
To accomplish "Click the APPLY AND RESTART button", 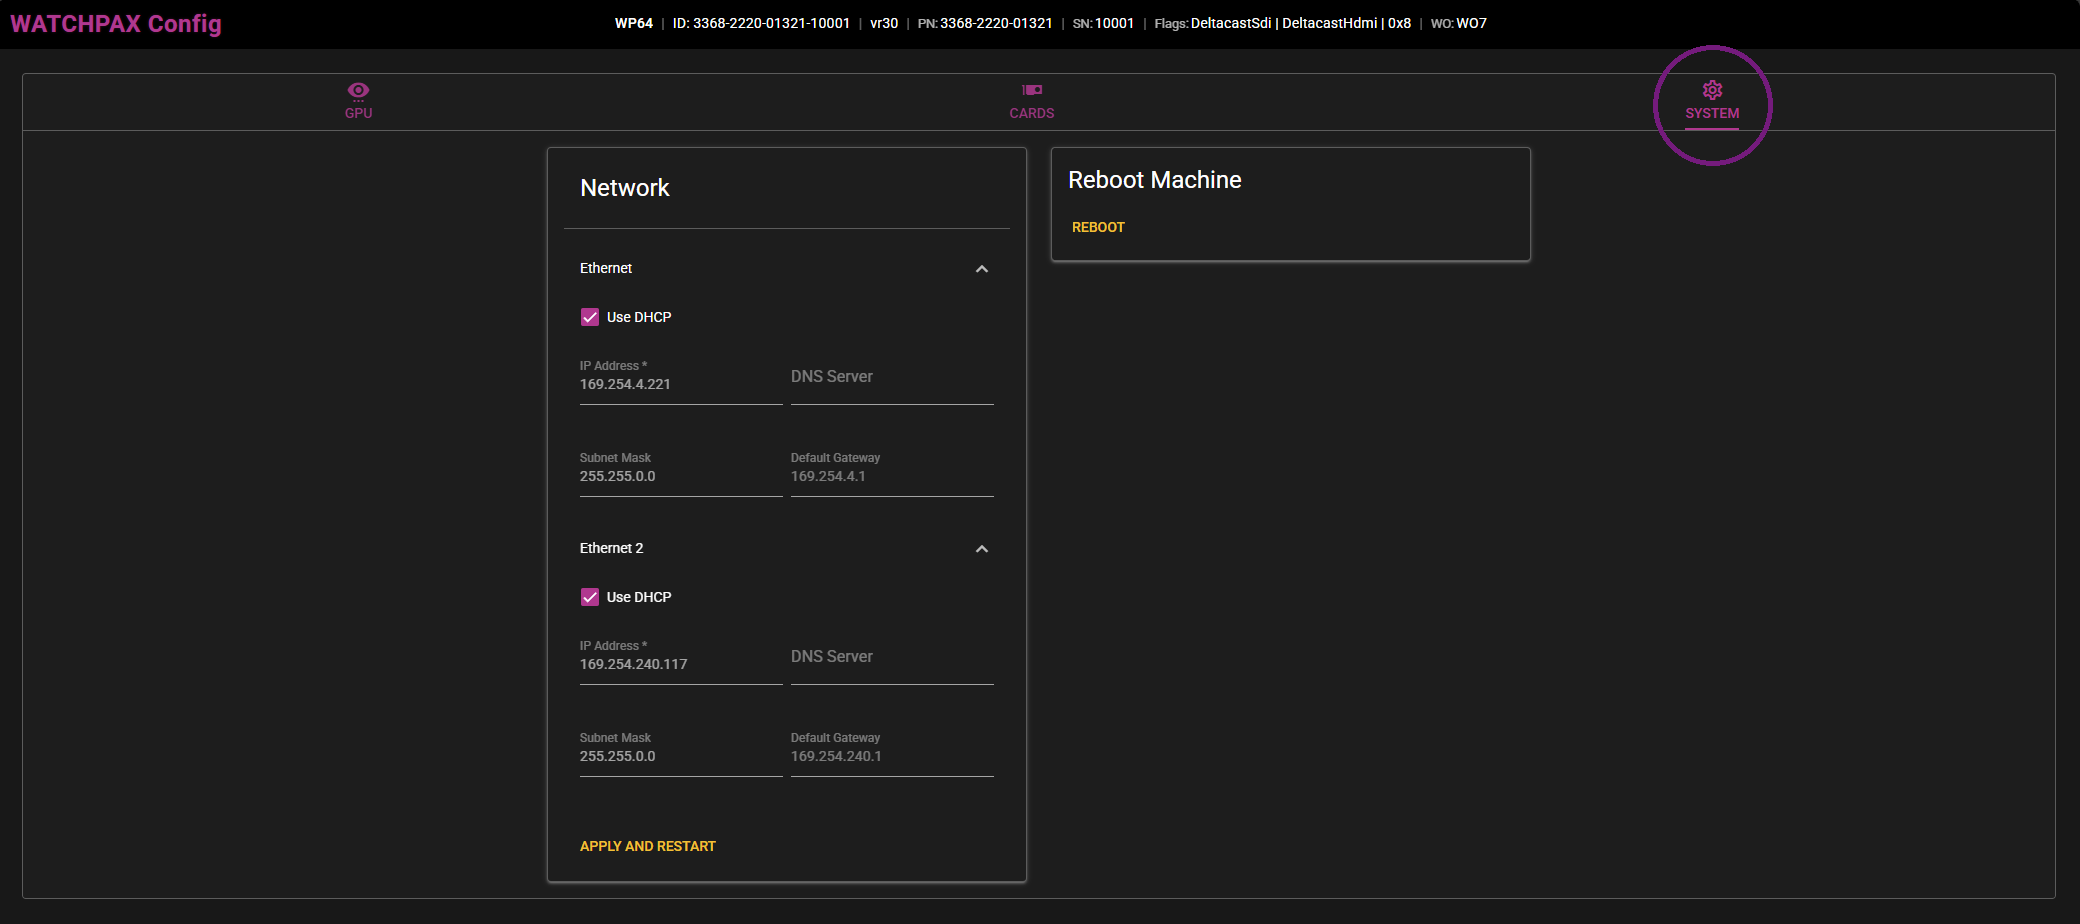I will tap(647, 845).
